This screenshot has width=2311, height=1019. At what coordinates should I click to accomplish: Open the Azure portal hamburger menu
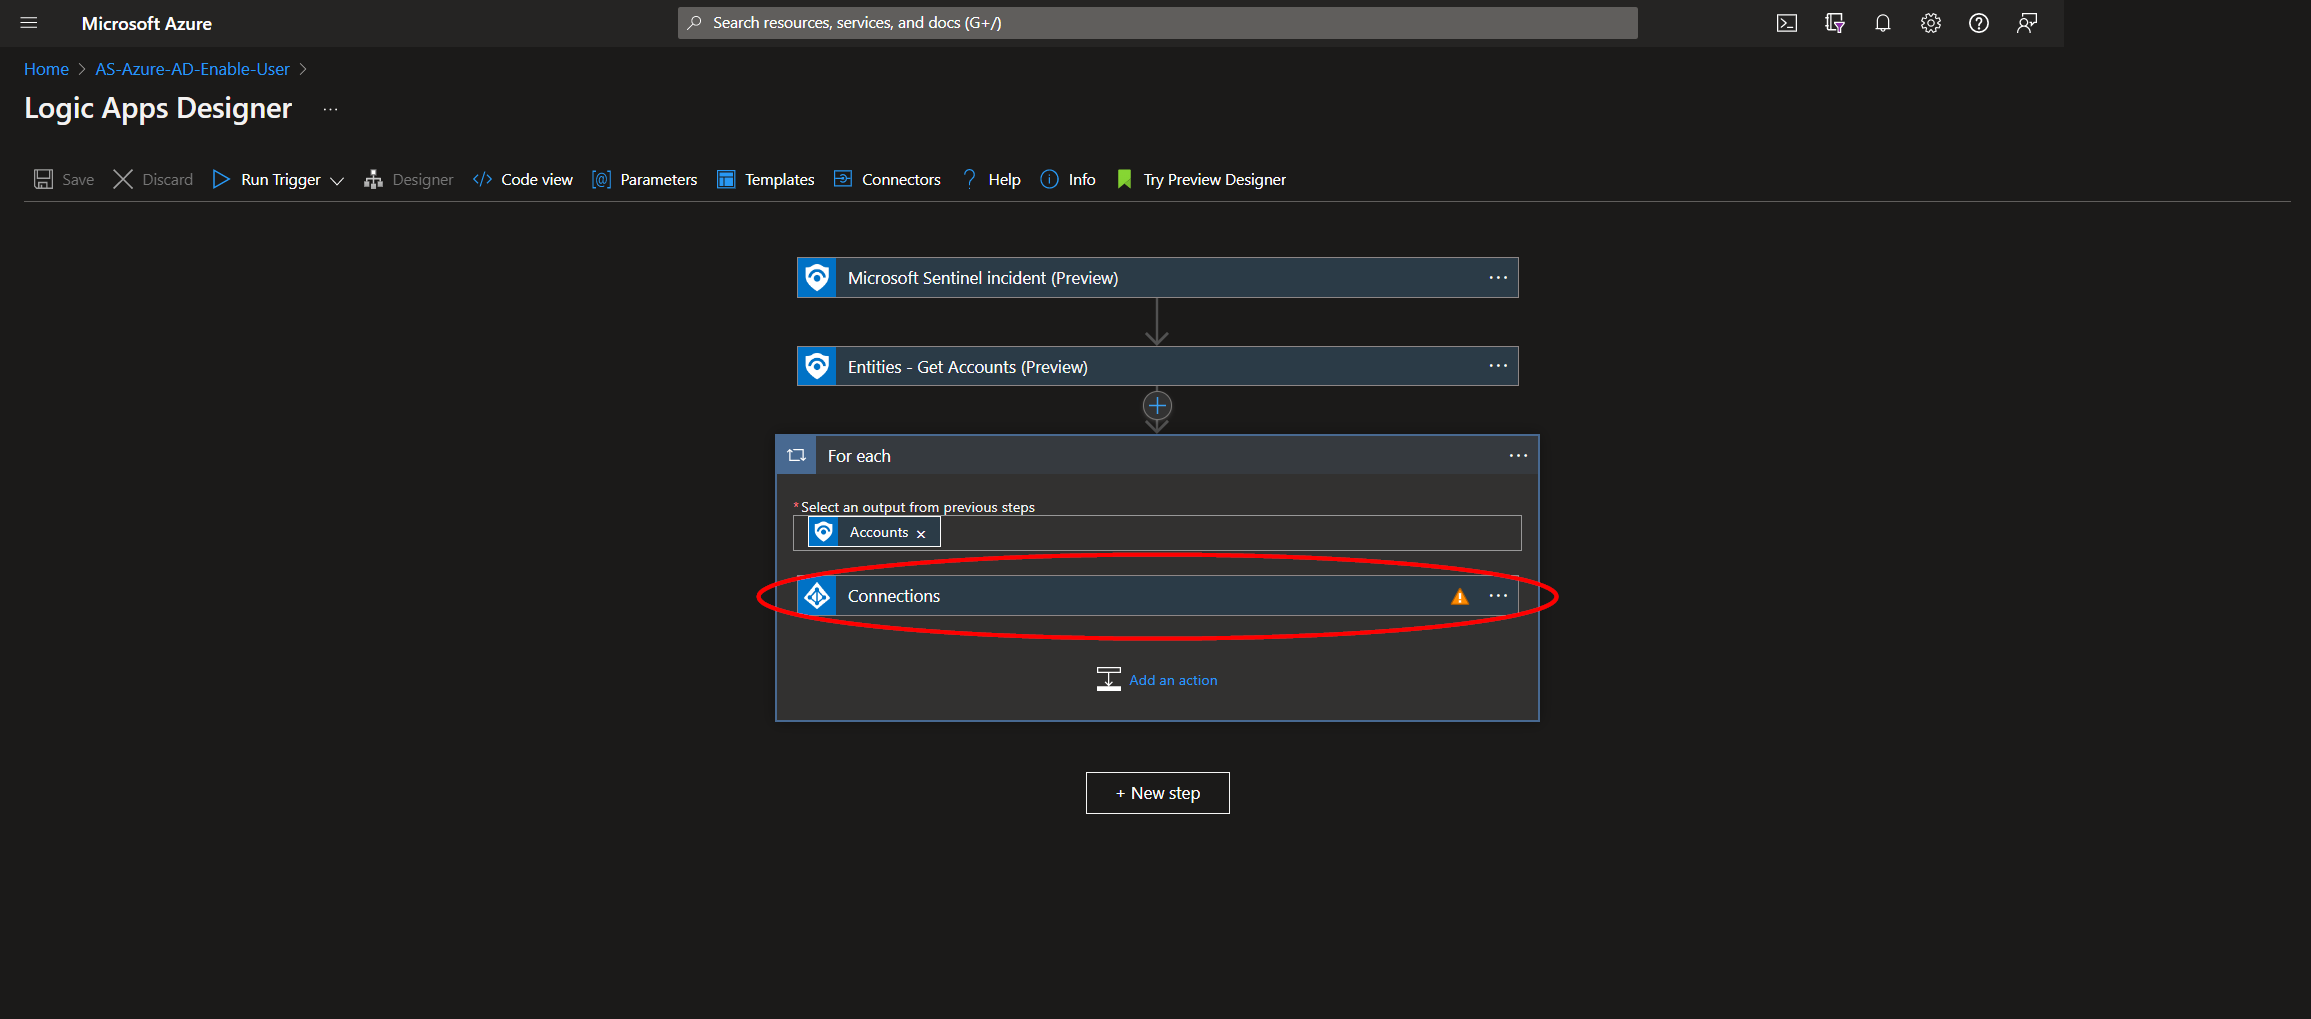tap(29, 23)
